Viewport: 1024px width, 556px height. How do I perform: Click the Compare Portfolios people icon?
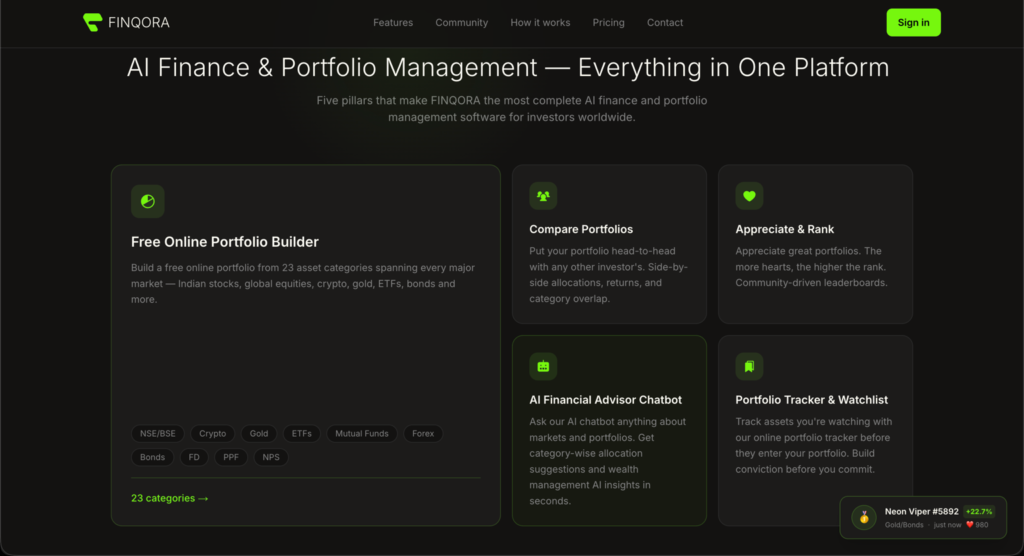tap(543, 196)
